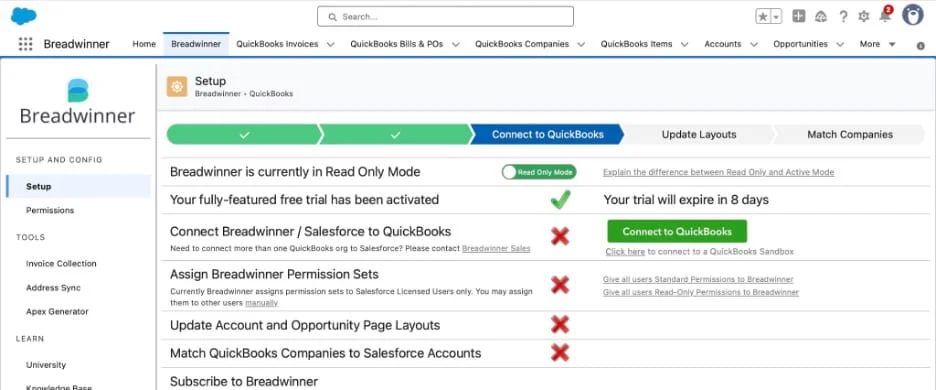Open the More navigation dropdown

[878, 44]
